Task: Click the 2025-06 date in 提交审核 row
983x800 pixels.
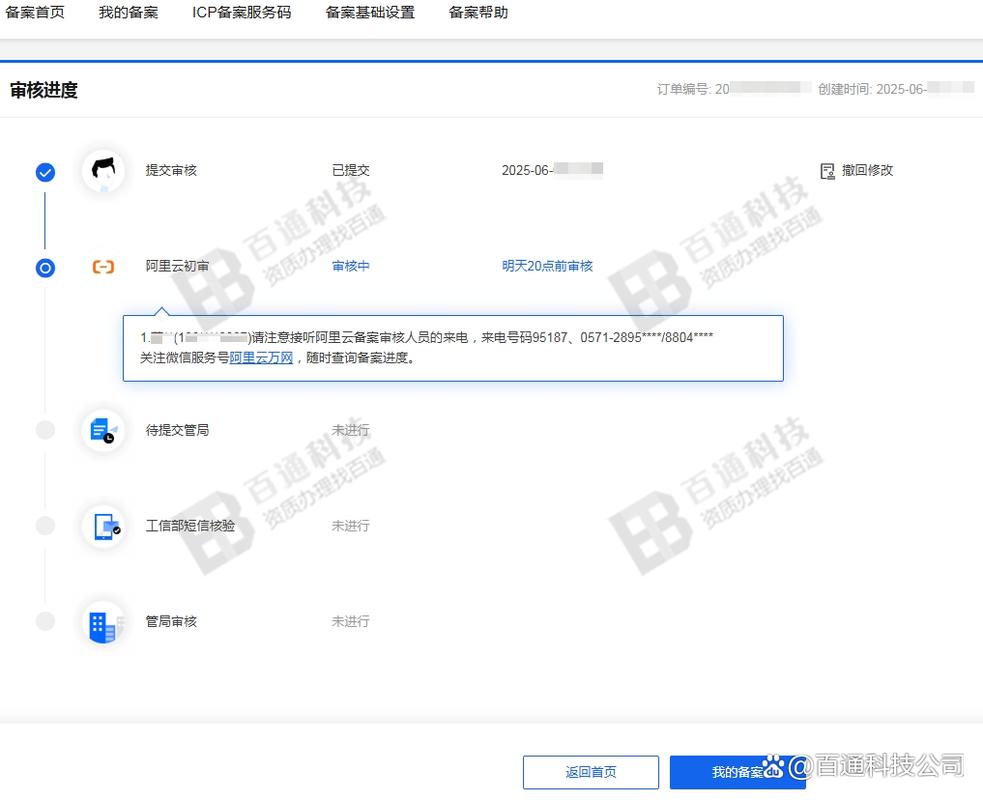Action: (x=552, y=170)
